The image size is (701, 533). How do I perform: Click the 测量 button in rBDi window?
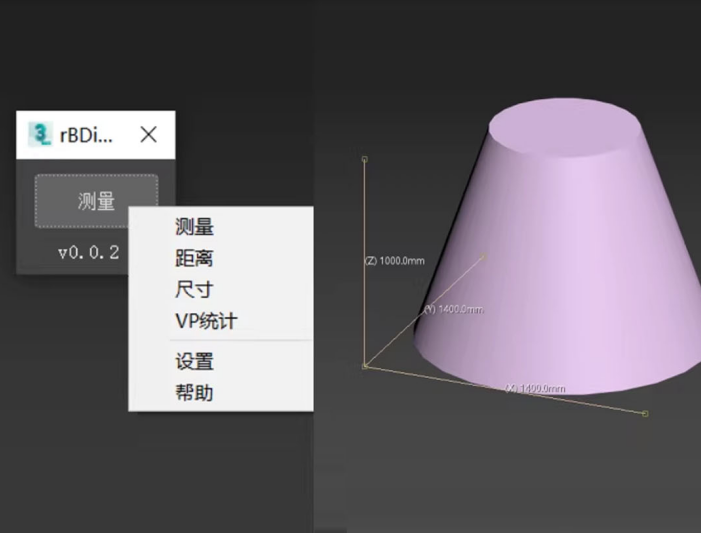tap(96, 201)
